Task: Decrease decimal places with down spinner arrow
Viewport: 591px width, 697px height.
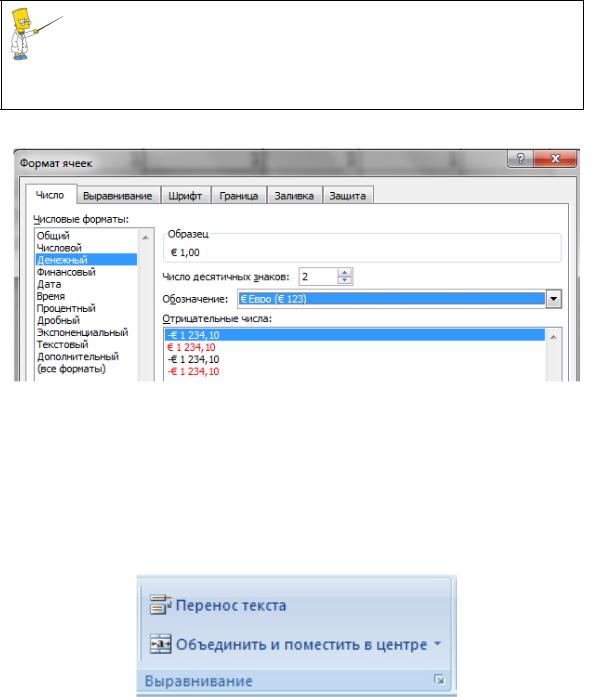Action: coord(345,280)
